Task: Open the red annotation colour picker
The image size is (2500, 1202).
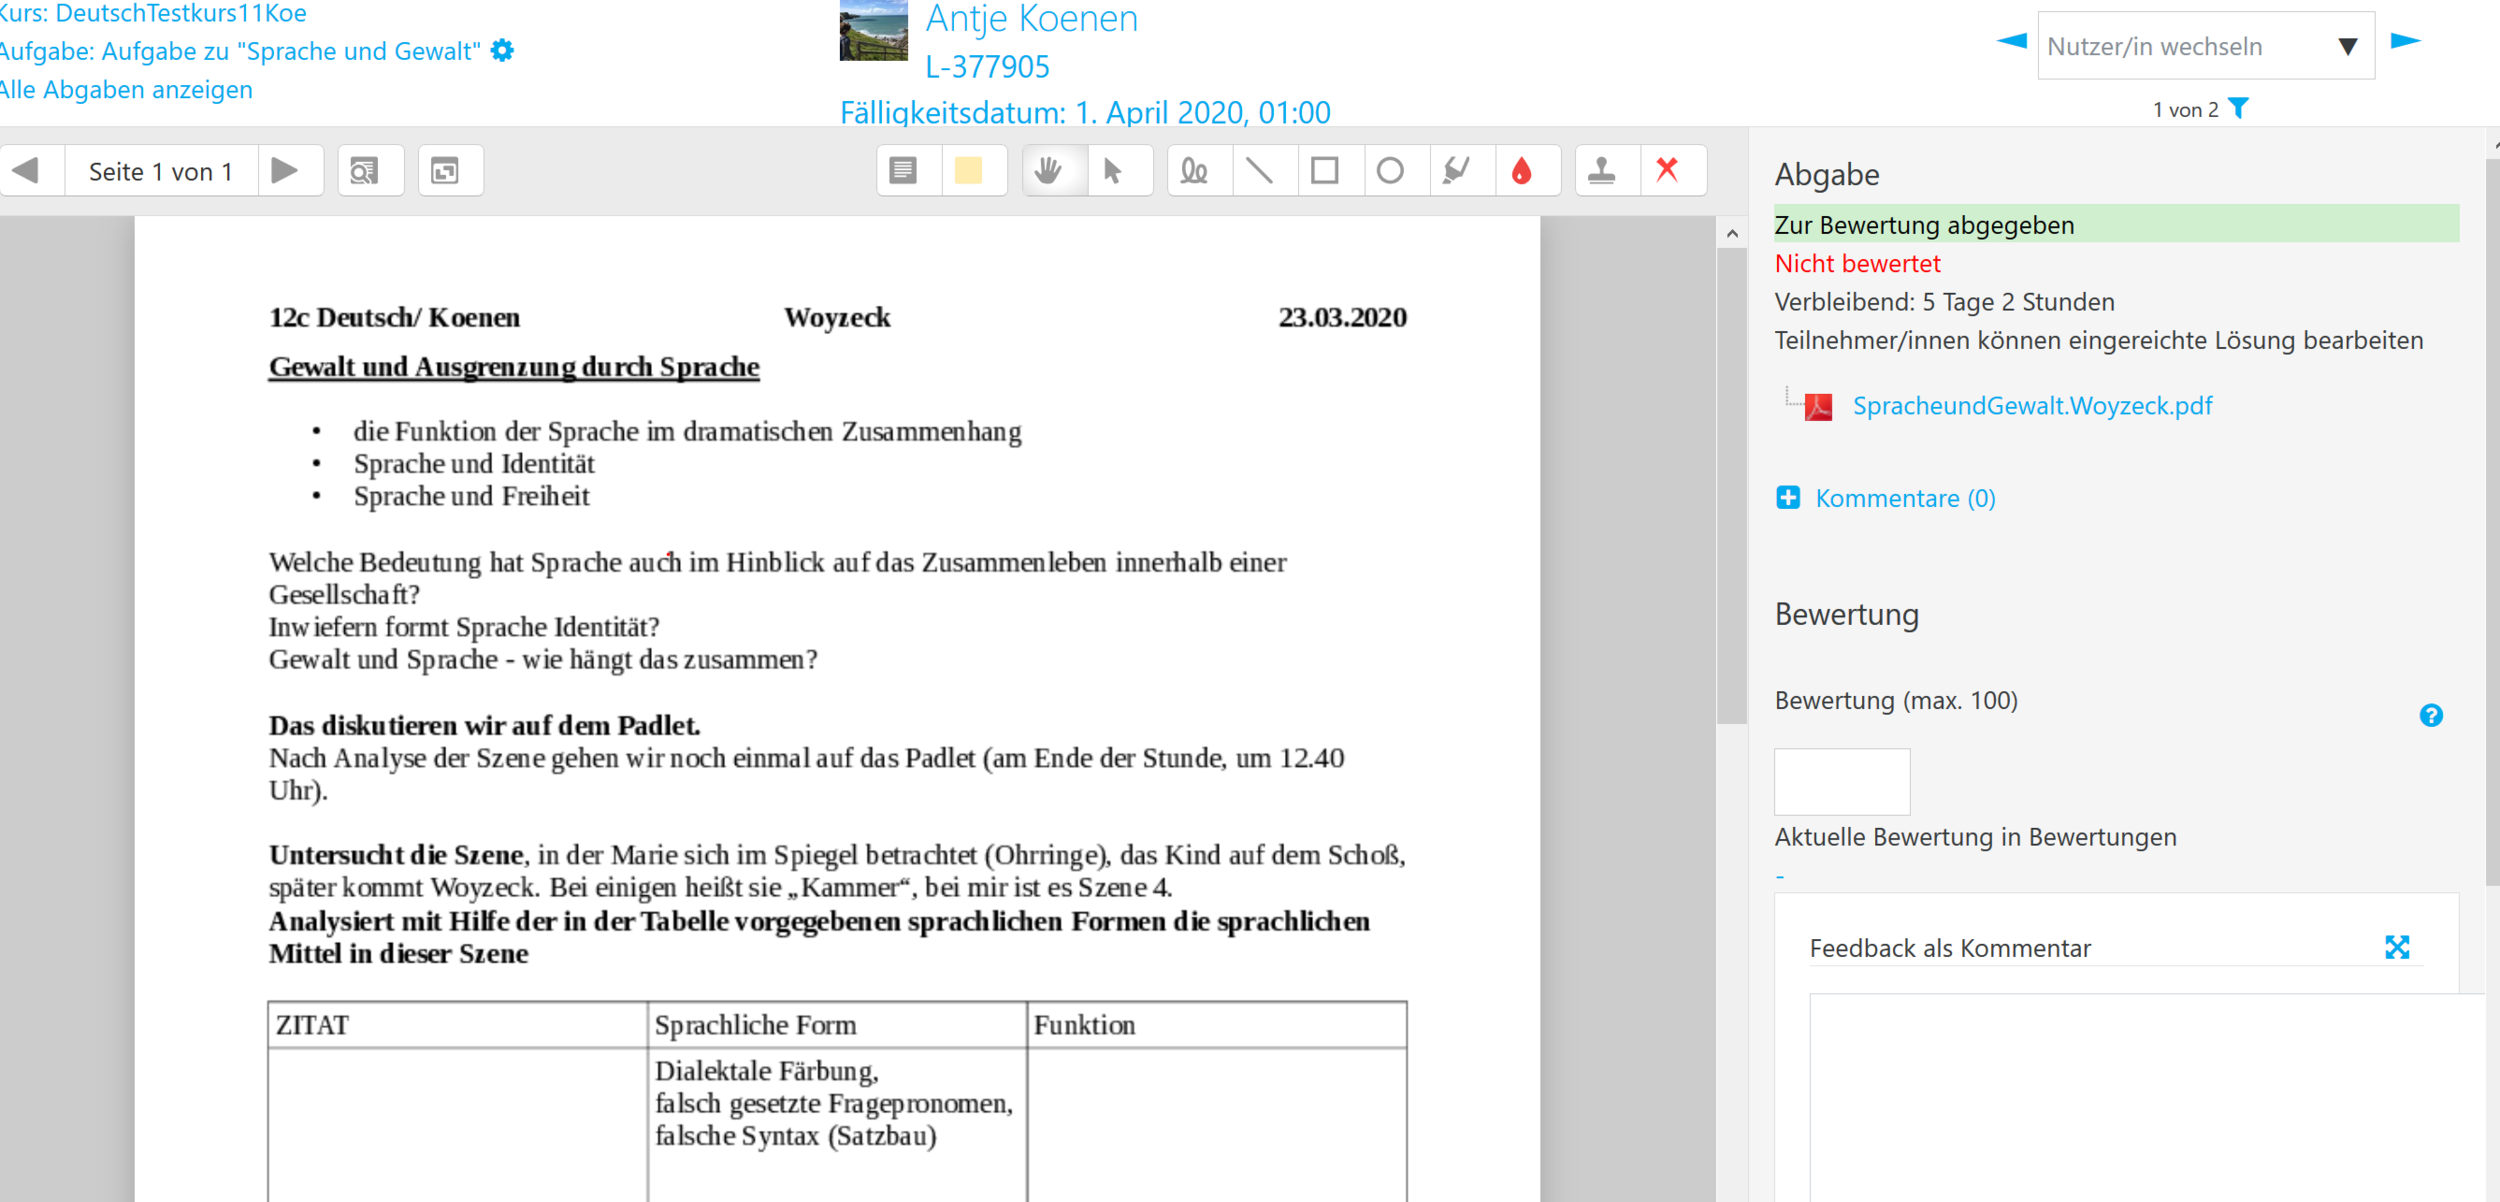Action: [1522, 171]
